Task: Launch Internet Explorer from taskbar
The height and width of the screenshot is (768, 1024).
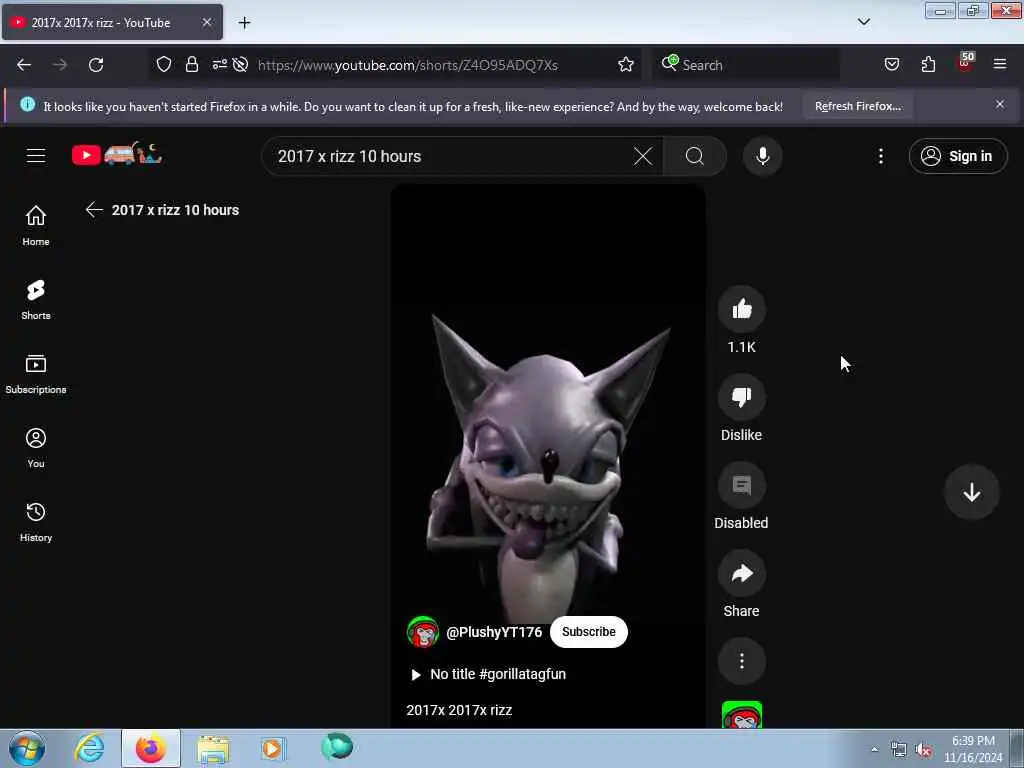Action: point(89,748)
